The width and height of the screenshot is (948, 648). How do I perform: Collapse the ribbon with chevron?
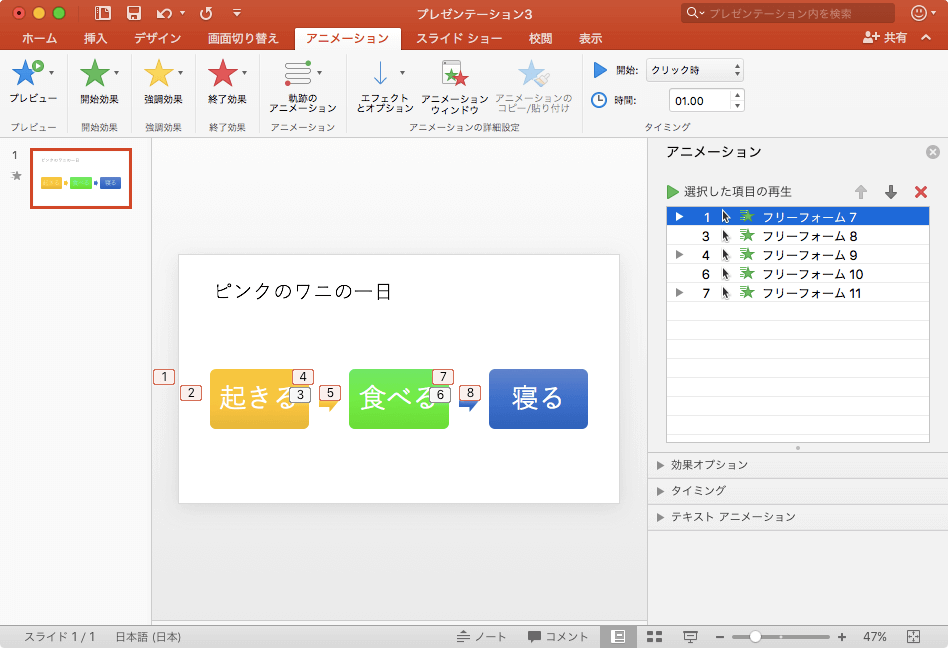926,37
